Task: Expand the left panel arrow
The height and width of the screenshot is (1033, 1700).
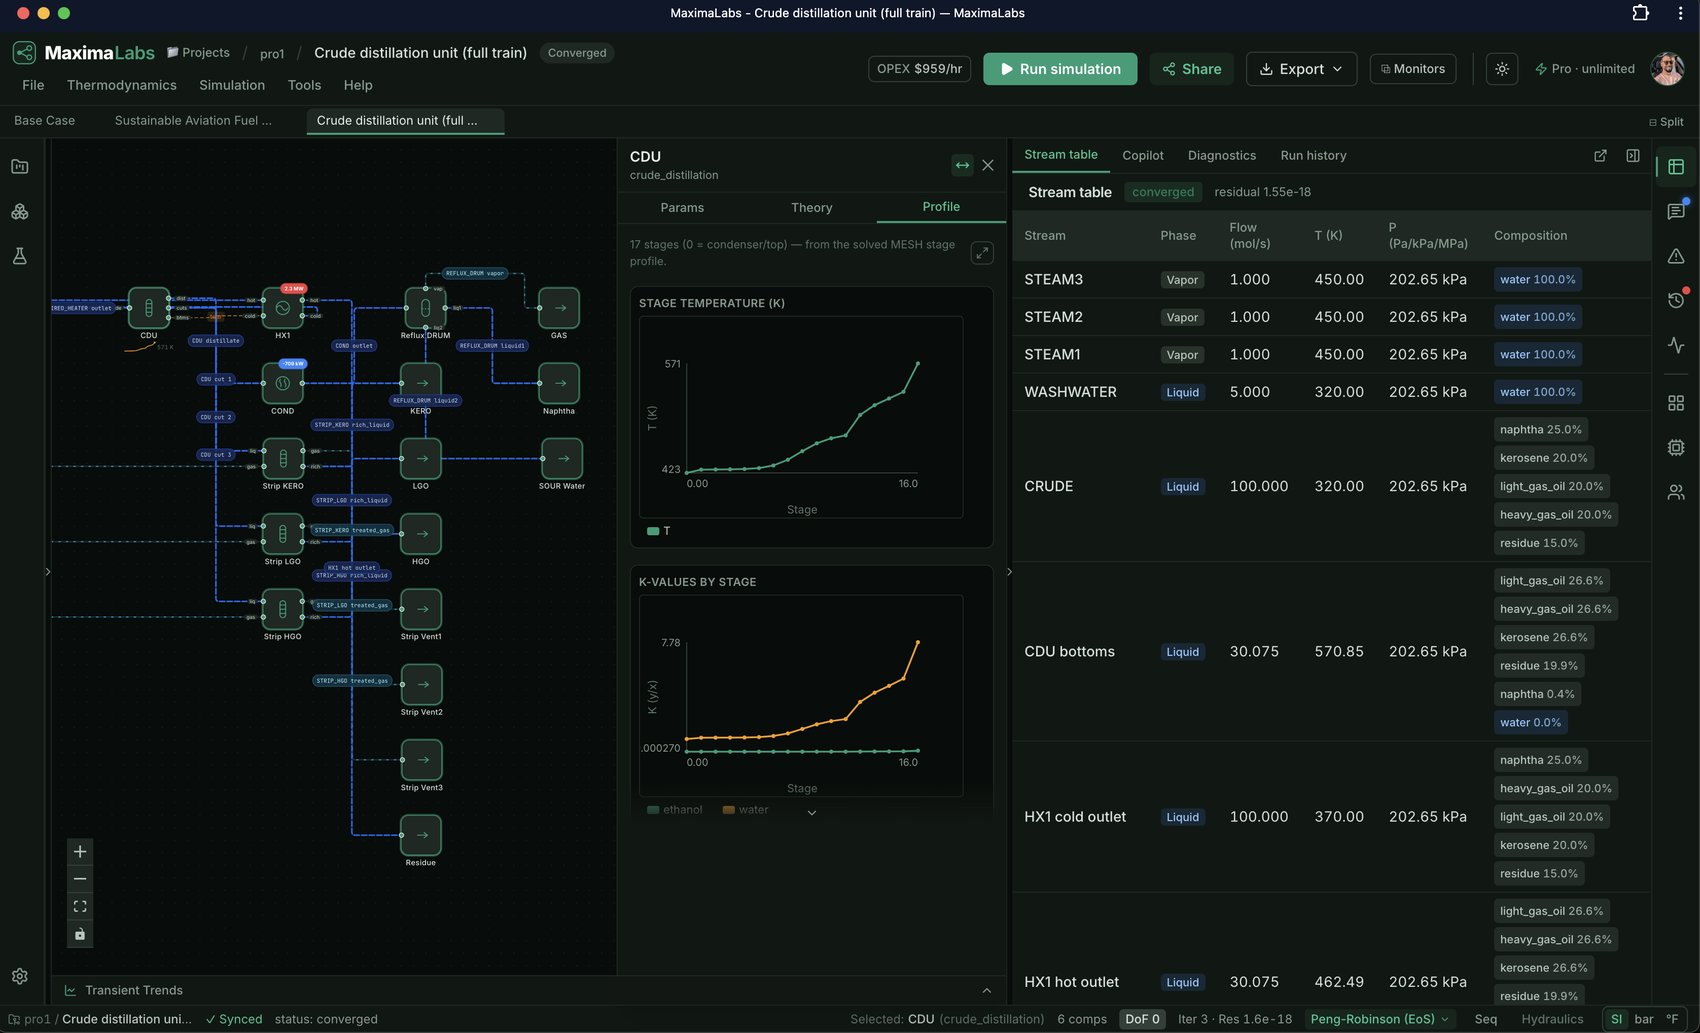Action: (x=47, y=572)
